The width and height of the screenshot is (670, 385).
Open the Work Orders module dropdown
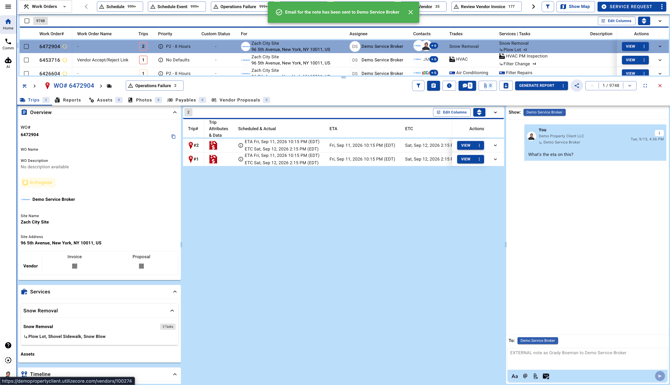[45, 6]
